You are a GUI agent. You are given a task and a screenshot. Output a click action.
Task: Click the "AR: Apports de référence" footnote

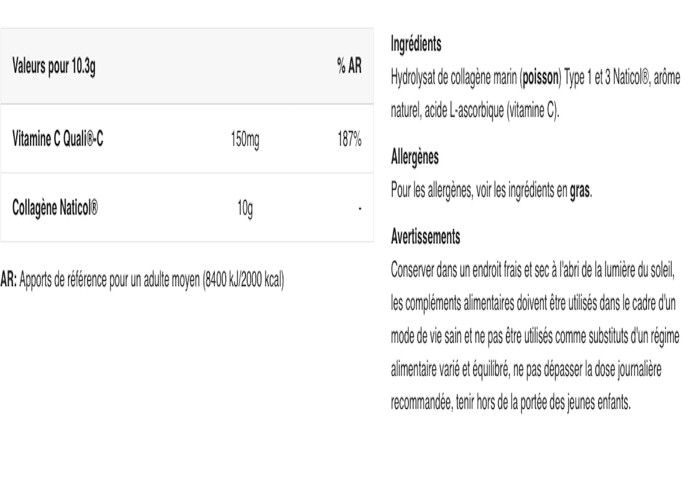[143, 279]
